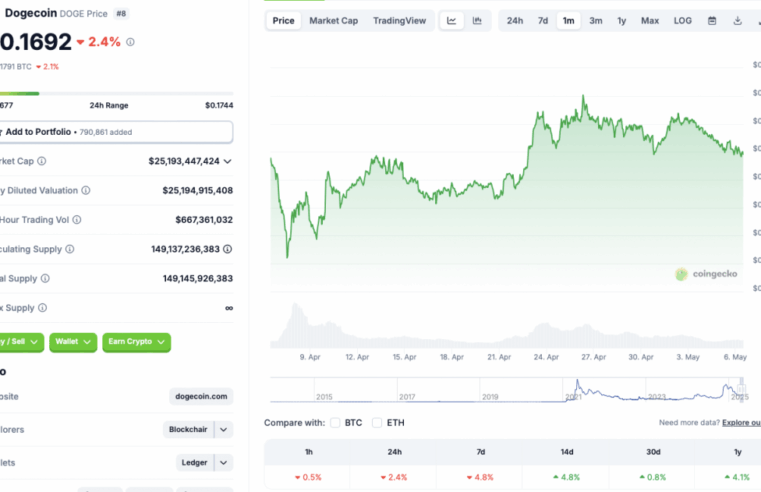Click the $25,194,915,408 valuation value

[198, 190]
